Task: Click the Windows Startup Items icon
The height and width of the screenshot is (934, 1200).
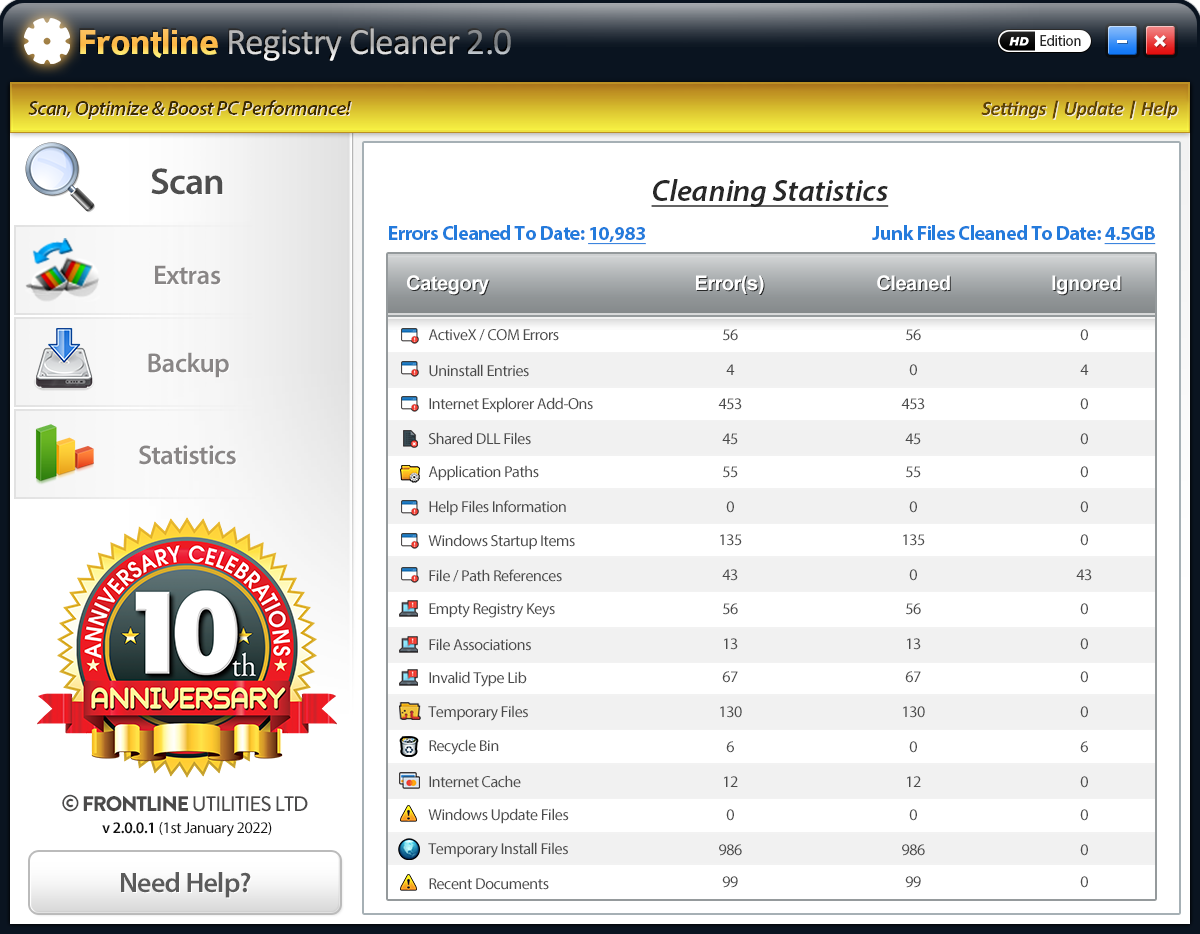Action: 409,541
